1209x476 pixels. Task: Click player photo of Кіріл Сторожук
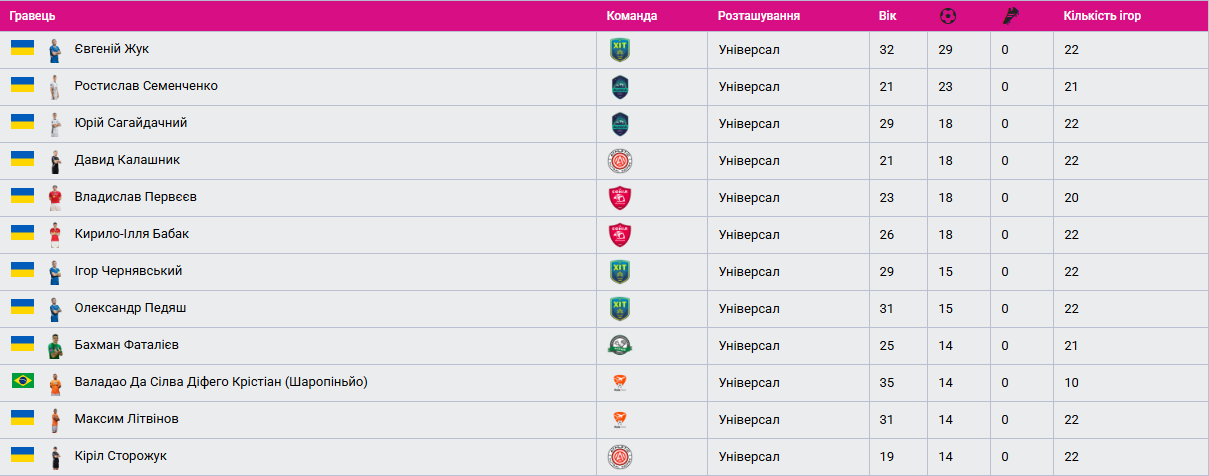tap(55, 456)
